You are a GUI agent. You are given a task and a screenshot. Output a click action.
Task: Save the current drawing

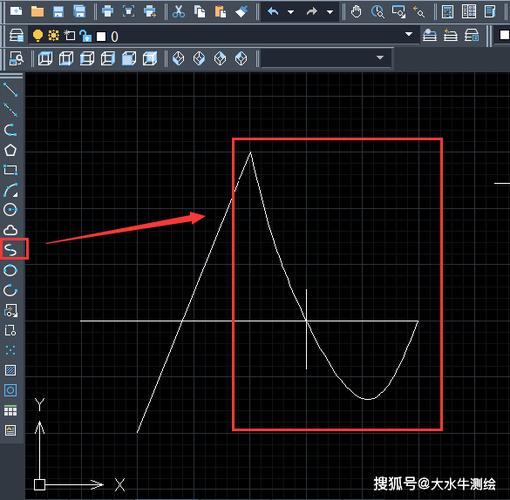coord(58,11)
